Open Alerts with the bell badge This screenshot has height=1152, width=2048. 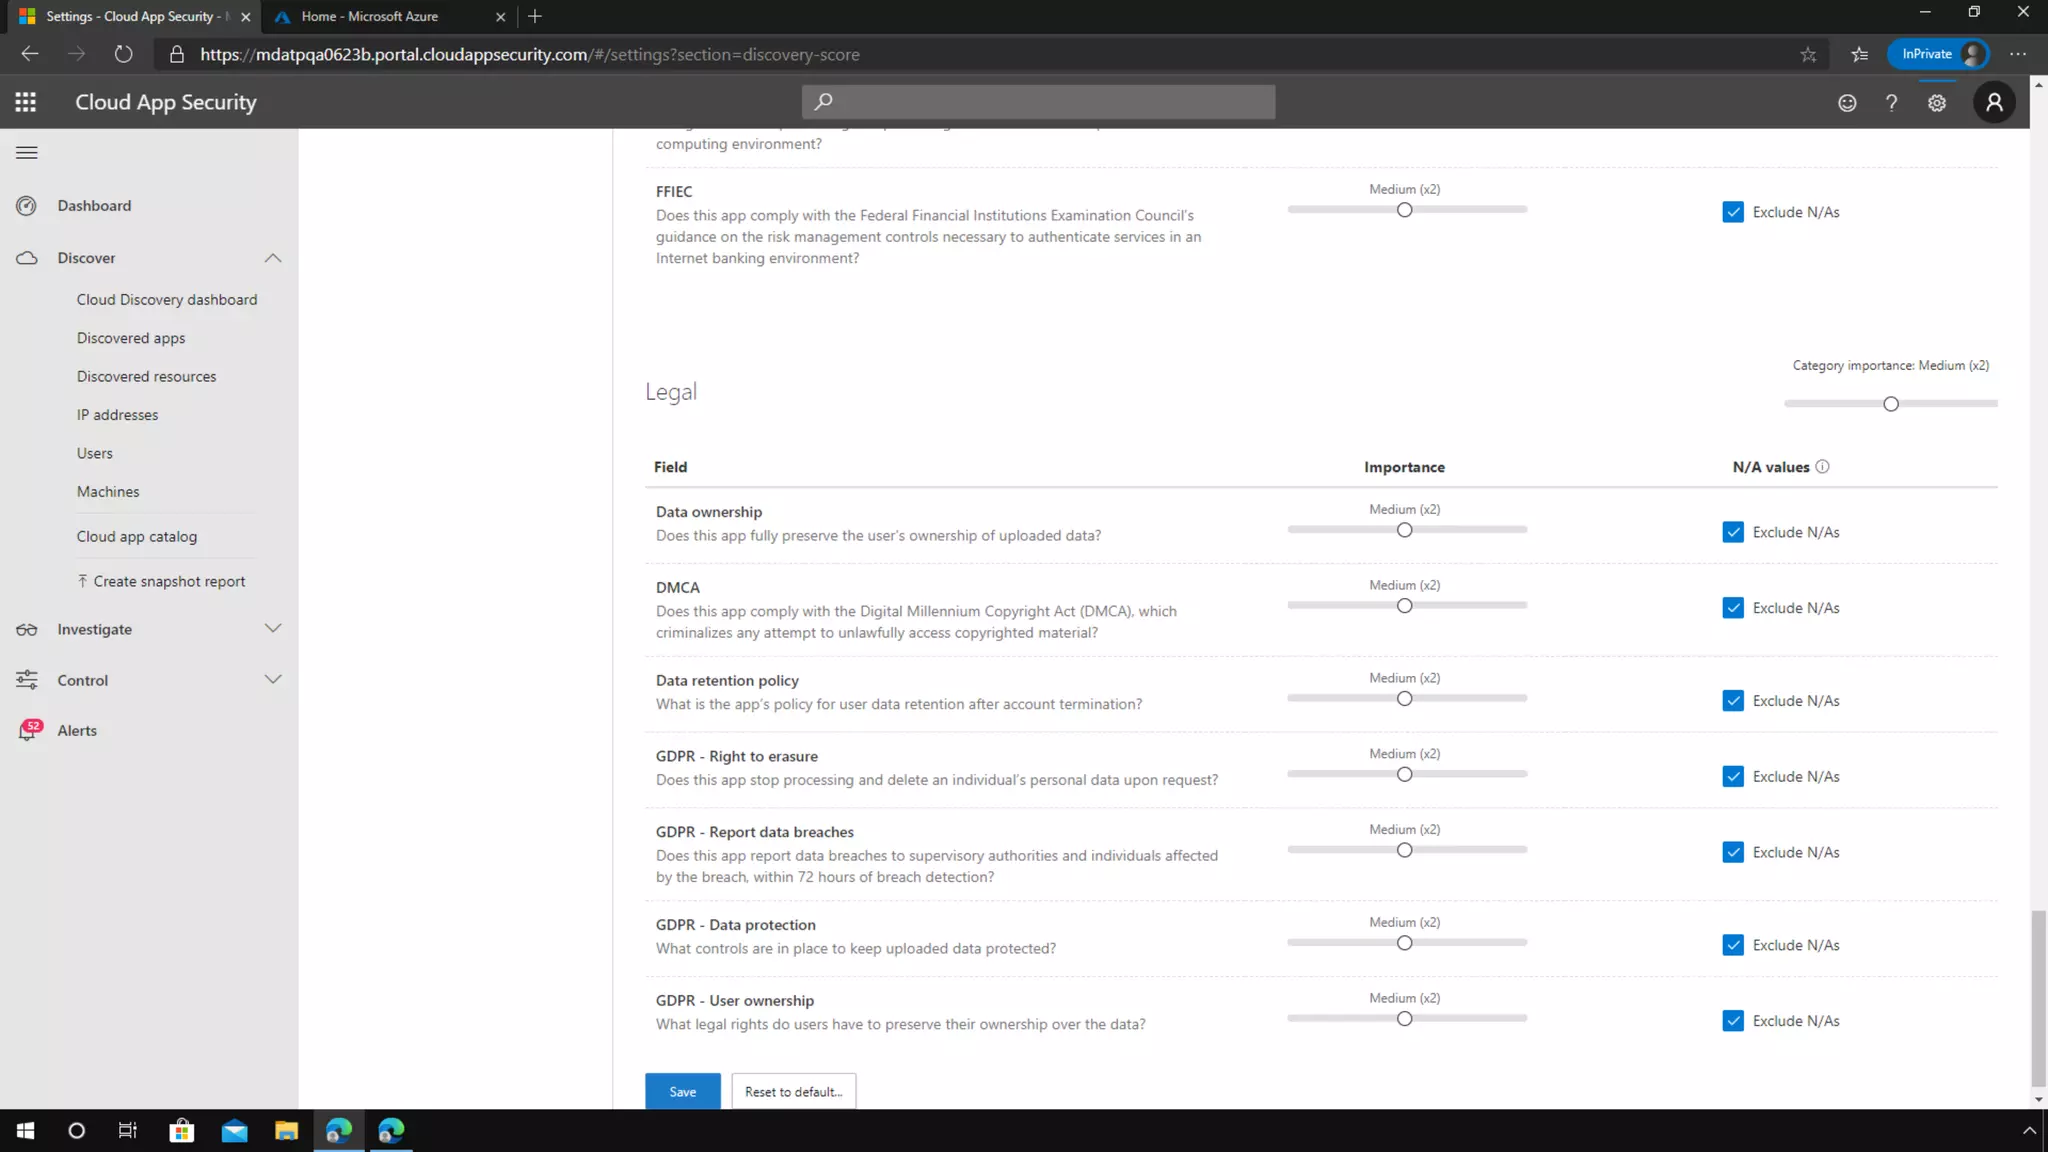point(77,731)
